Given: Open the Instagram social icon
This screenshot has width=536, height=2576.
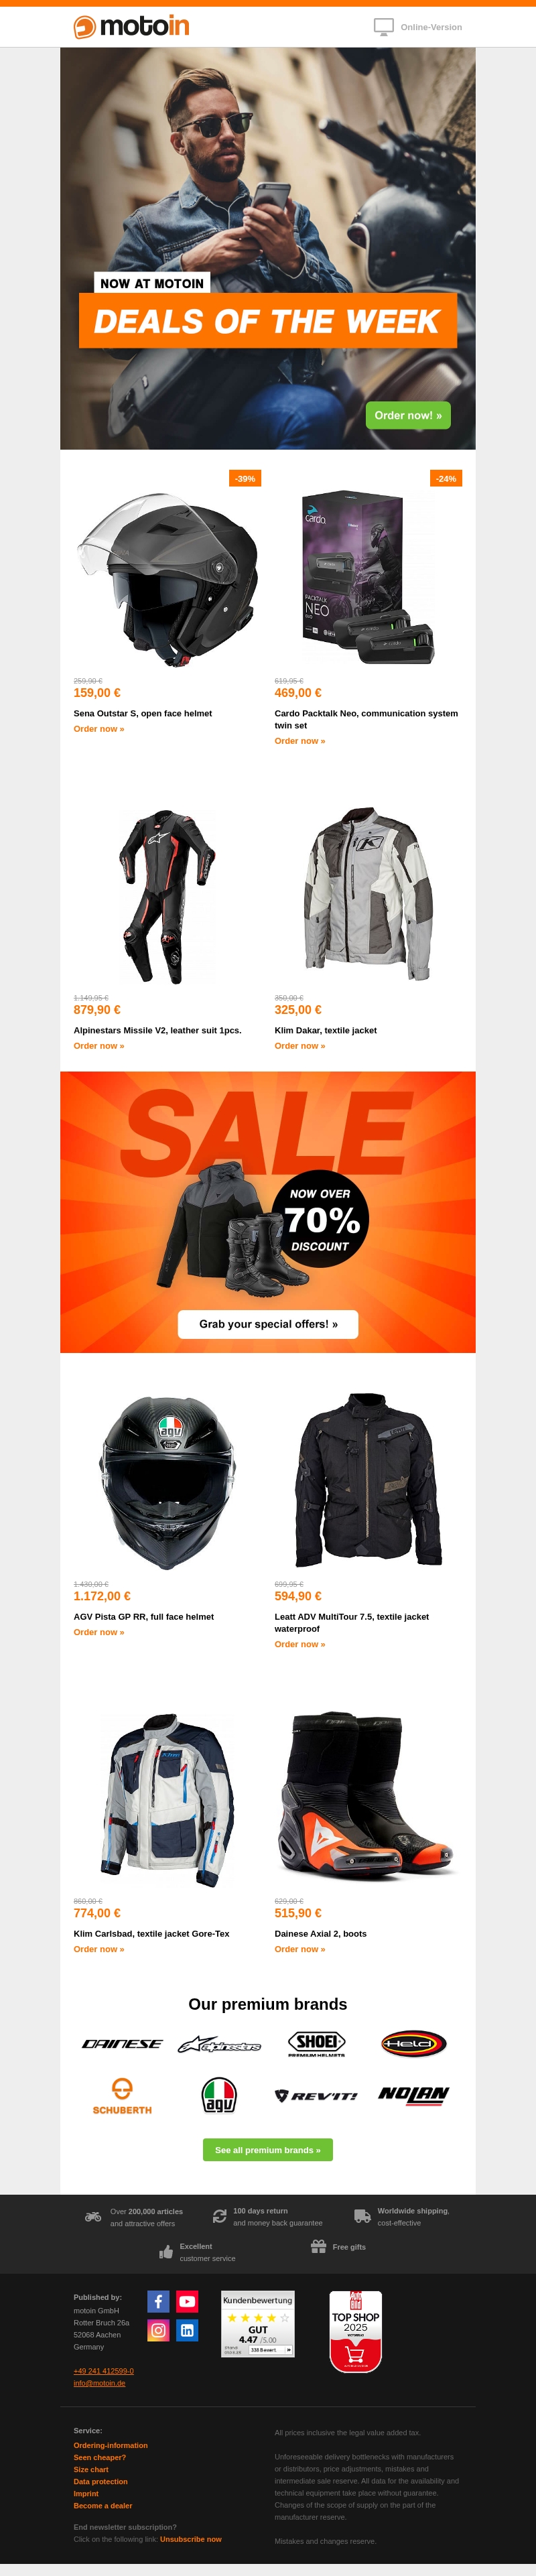Looking at the screenshot, I should click(x=158, y=2330).
